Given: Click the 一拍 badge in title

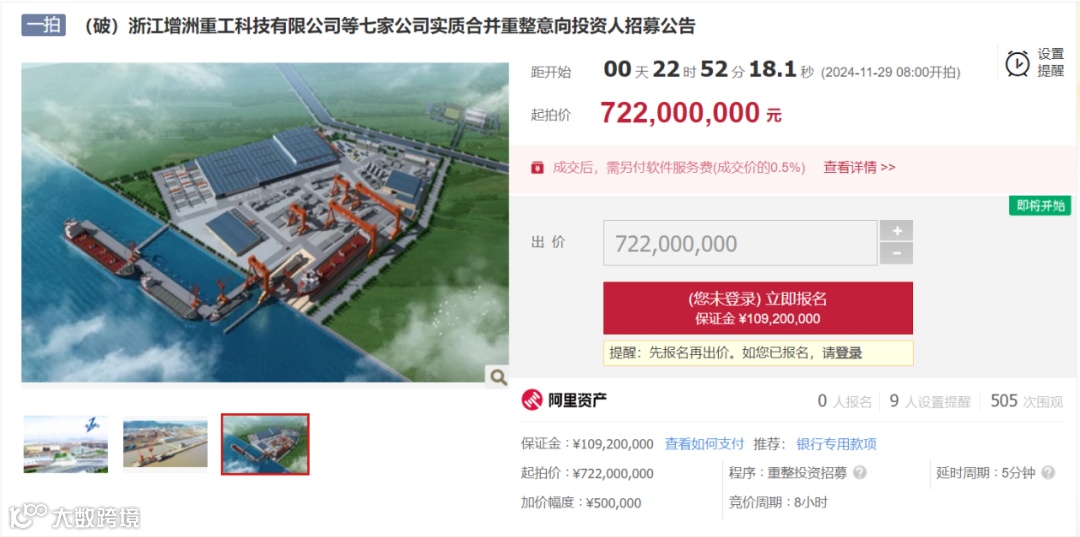Looking at the screenshot, I should (43, 25).
